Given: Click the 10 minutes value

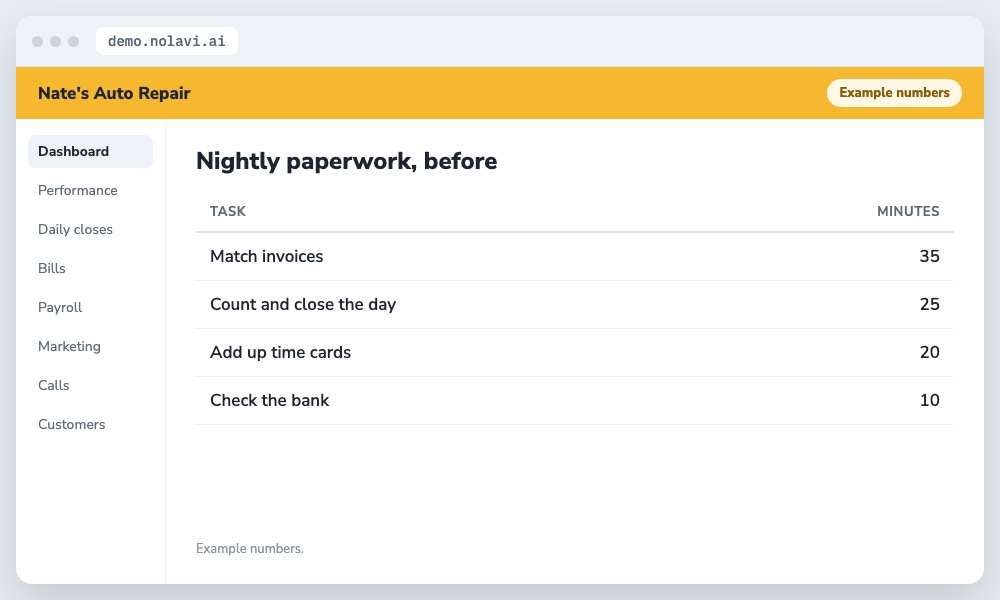Looking at the screenshot, I should click(x=929, y=400).
